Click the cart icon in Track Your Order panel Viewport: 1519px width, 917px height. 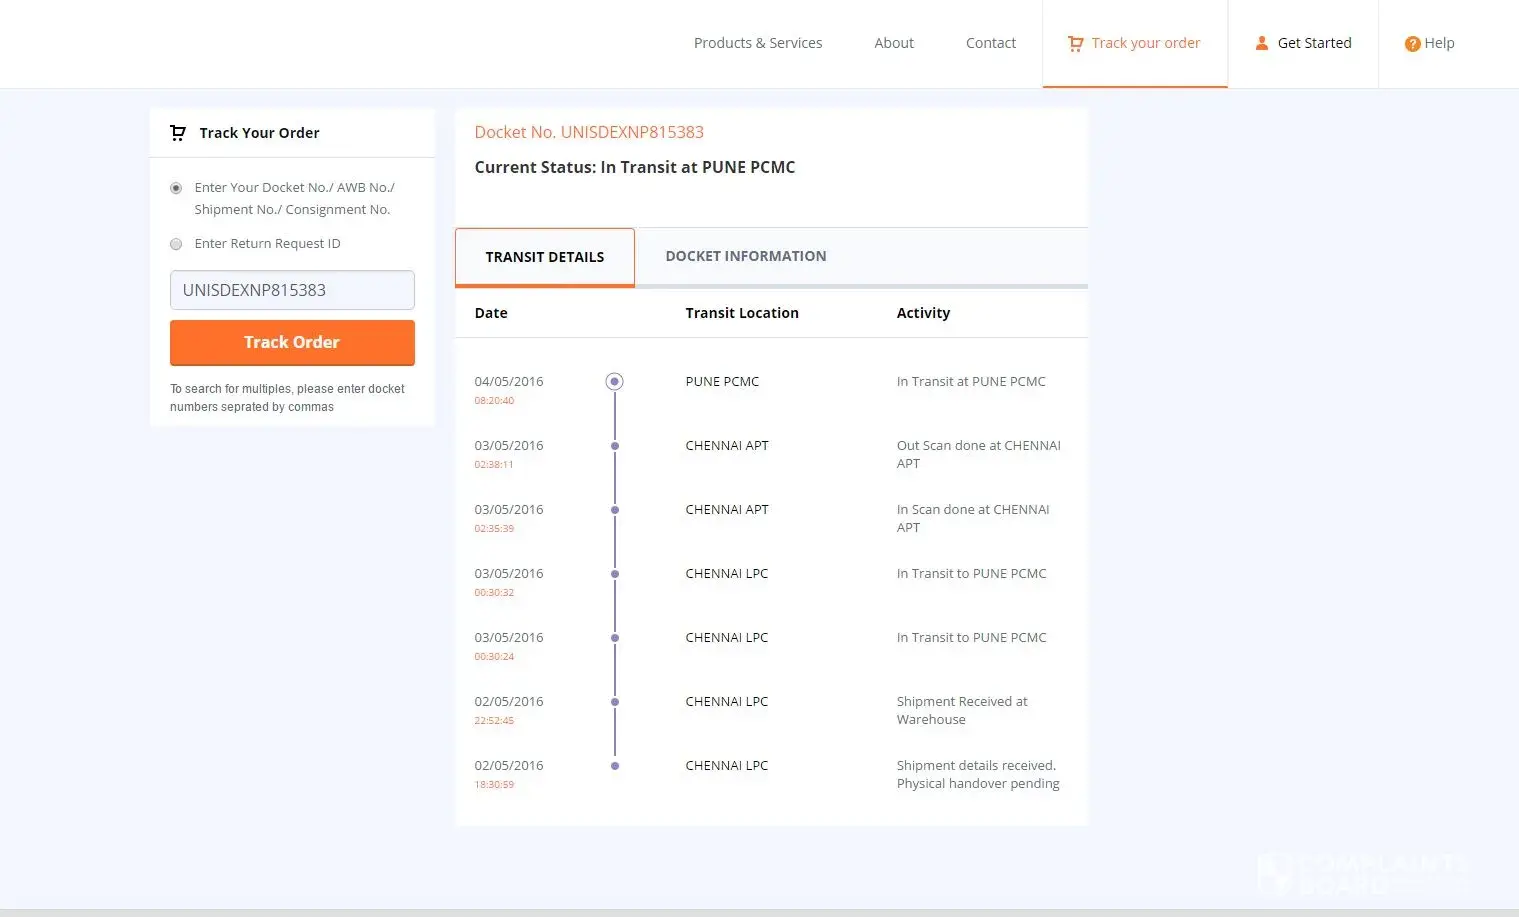point(178,133)
